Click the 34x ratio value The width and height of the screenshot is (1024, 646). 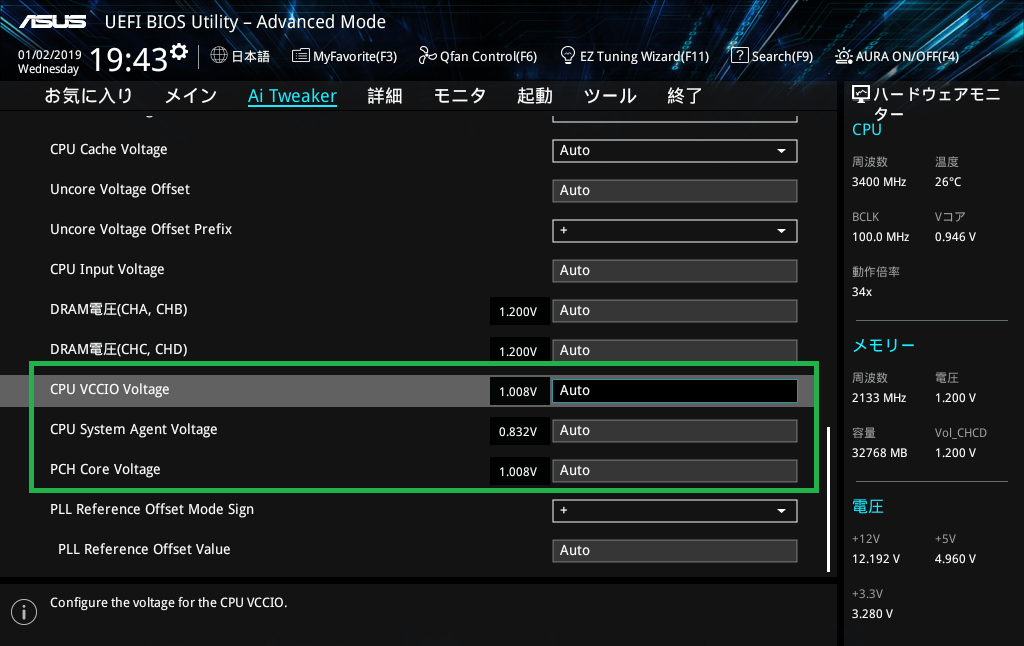862,292
